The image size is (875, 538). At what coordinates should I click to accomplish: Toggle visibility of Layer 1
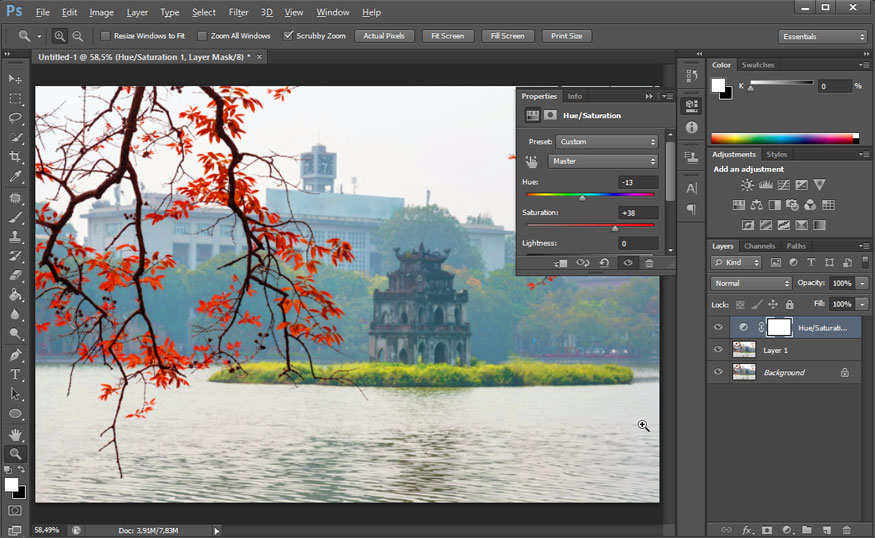pos(718,350)
